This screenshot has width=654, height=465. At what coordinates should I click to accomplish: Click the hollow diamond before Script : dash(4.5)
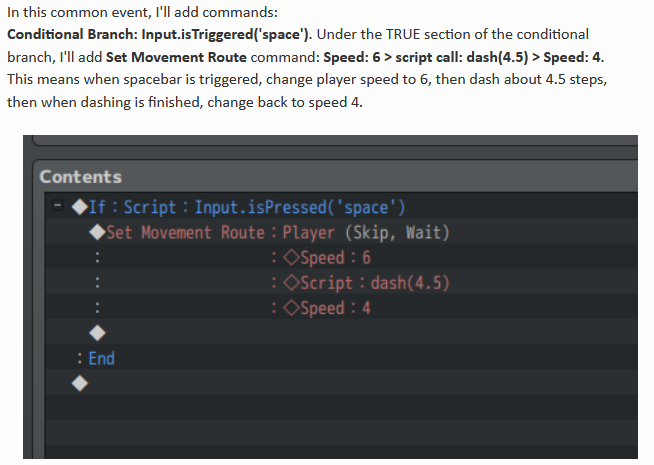tap(290, 283)
